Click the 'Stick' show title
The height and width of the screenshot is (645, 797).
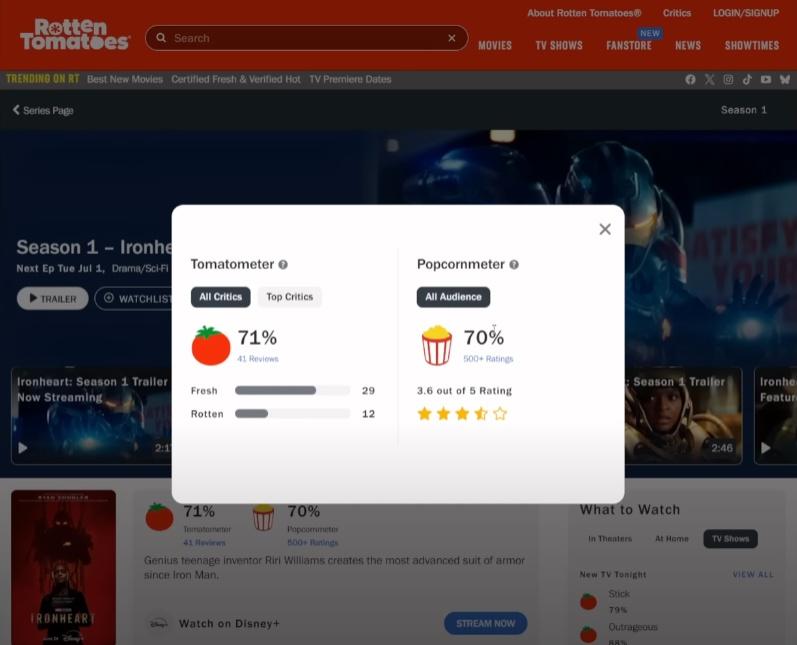pyautogui.click(x=619, y=594)
